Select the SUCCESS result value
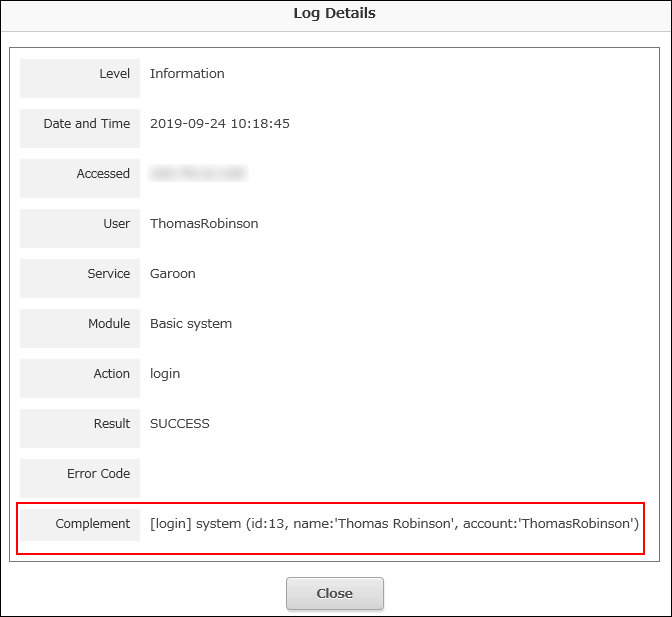This screenshot has height=617, width=672. pos(180,424)
